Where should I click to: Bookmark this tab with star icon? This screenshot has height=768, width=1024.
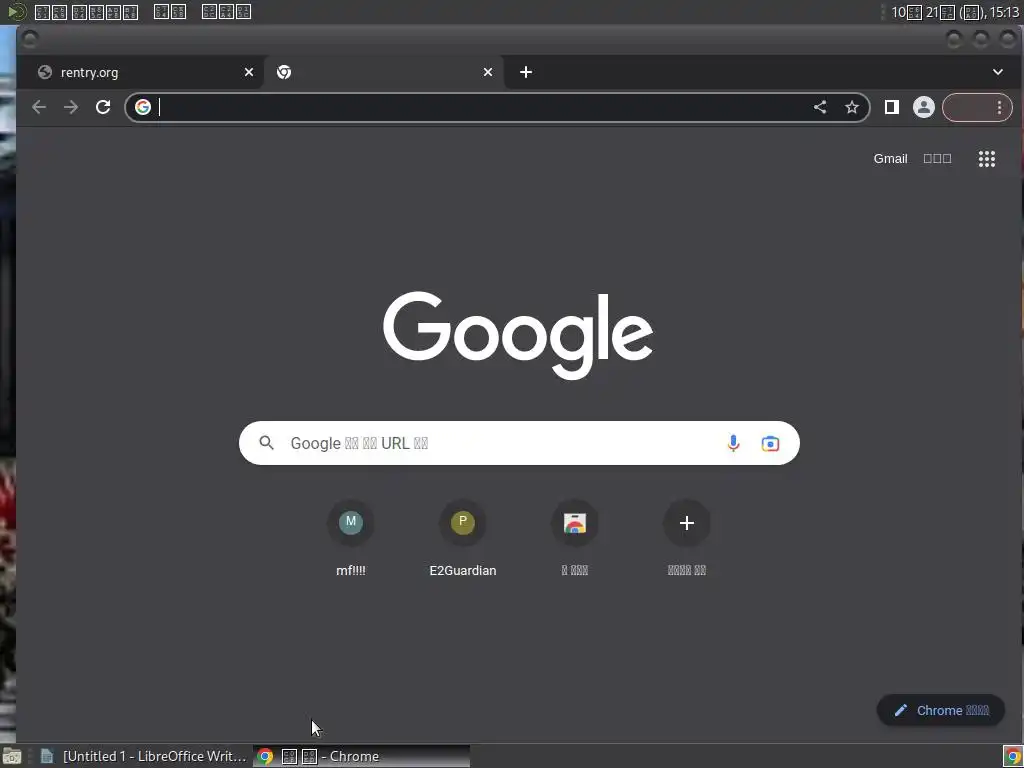(x=852, y=107)
